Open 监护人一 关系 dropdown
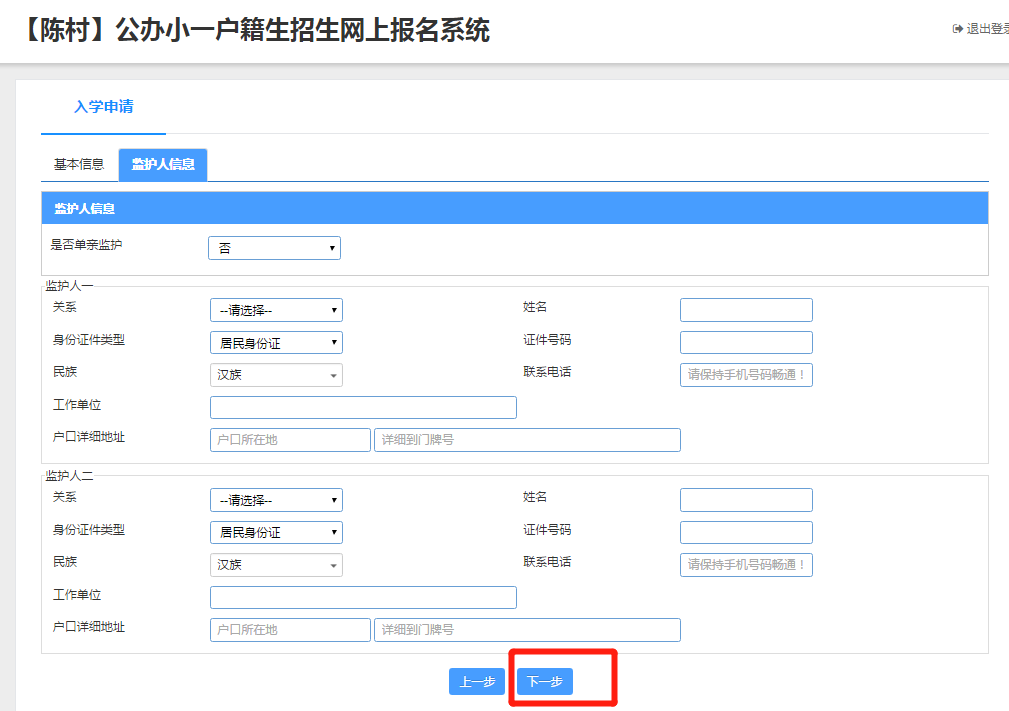Viewport: 1009px width, 711px height. (x=276, y=310)
